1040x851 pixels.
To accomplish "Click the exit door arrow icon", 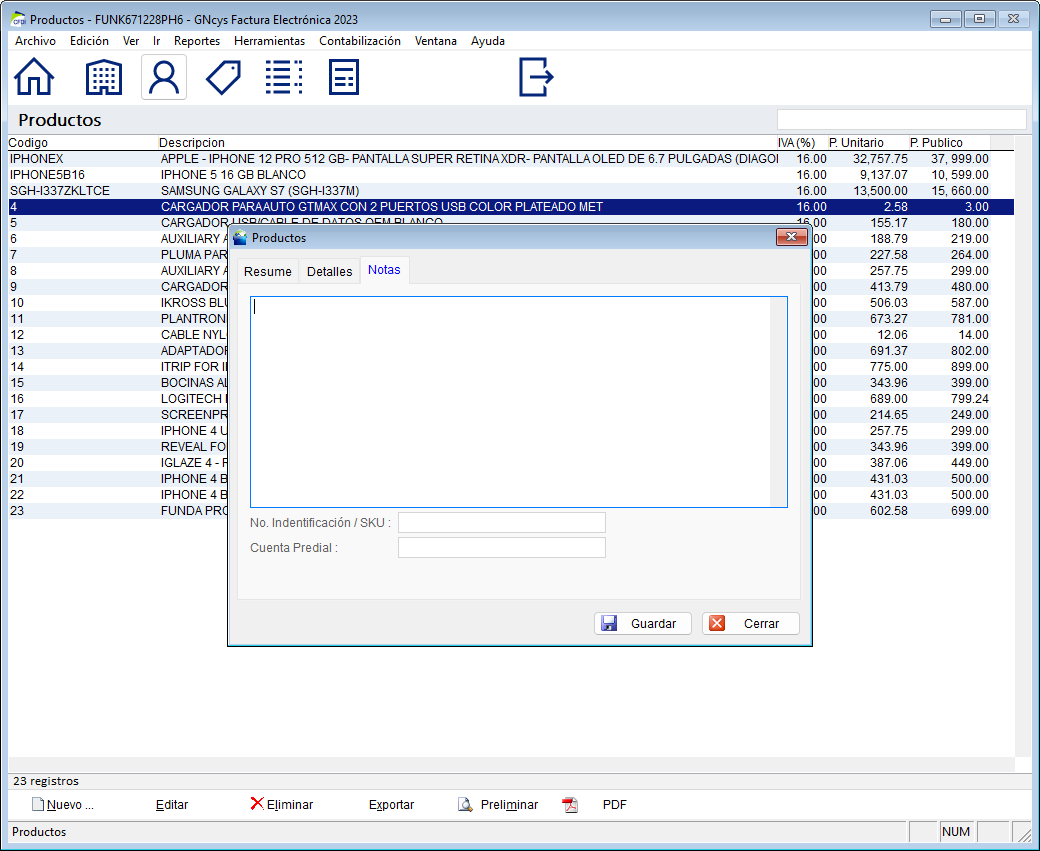I will click(x=536, y=77).
